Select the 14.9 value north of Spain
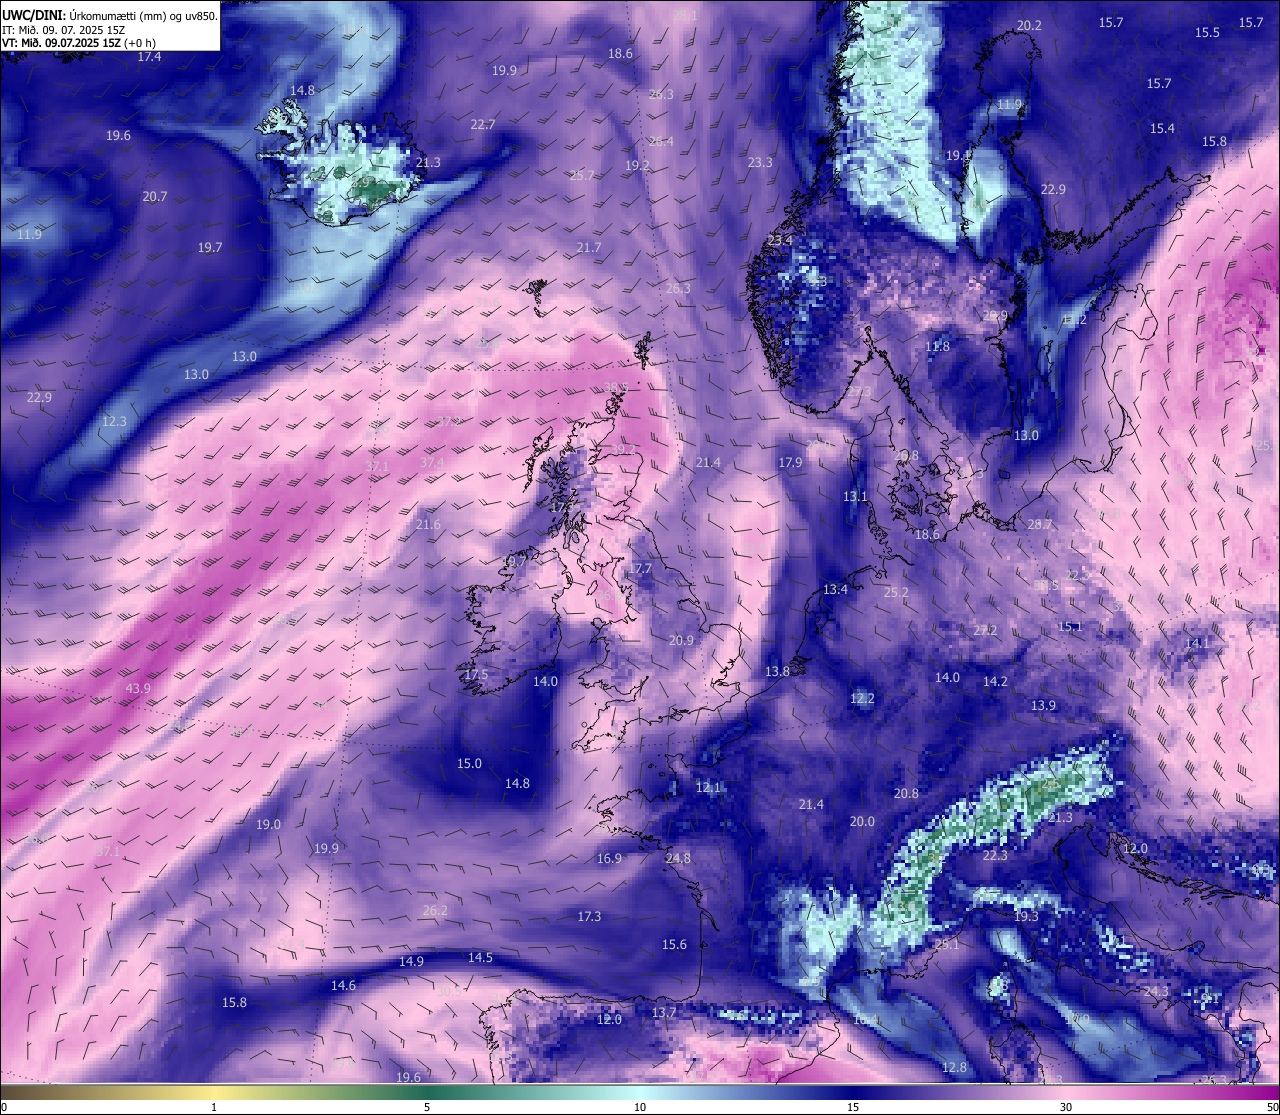Image resolution: width=1280 pixels, height=1115 pixels. click(x=411, y=962)
